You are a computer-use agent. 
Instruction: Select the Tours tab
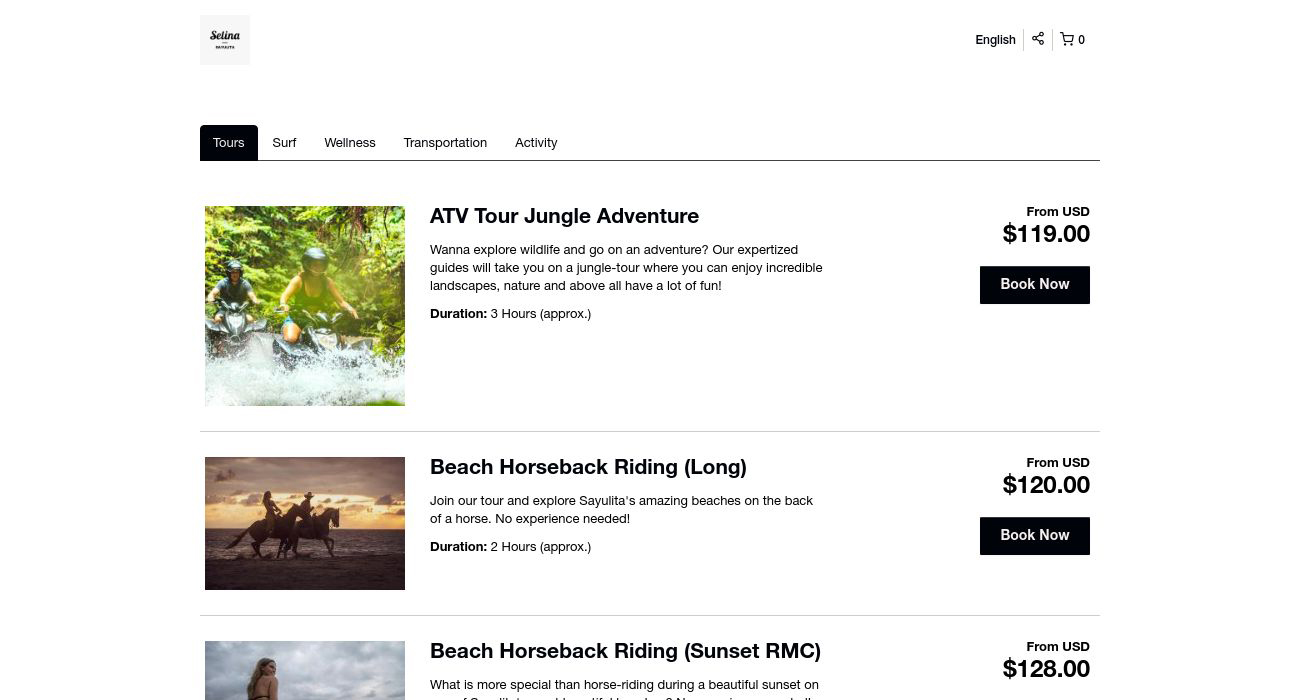(x=229, y=143)
